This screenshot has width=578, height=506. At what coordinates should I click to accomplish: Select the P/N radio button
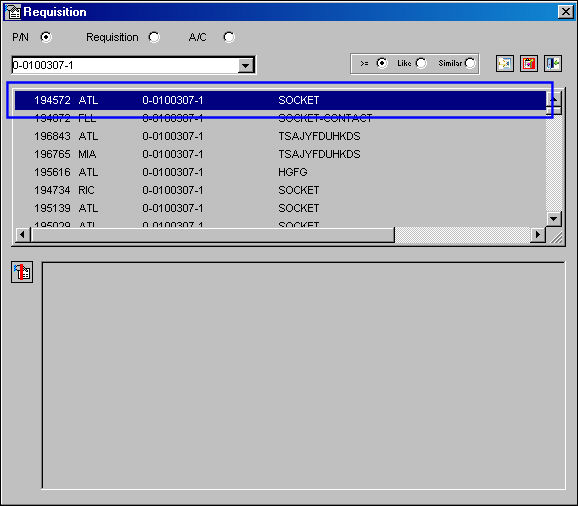coord(46,37)
